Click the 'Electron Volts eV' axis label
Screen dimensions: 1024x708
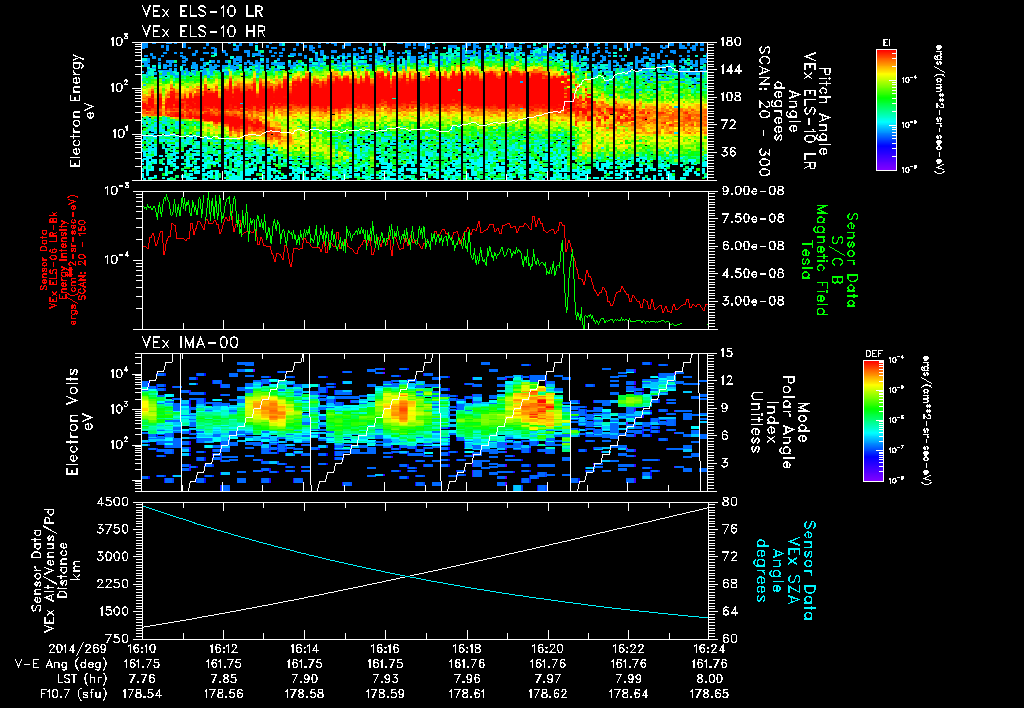[78, 422]
